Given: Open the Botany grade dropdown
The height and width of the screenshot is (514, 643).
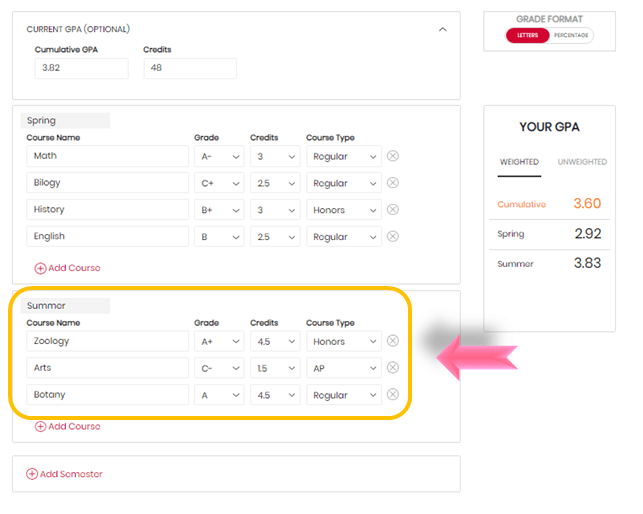Looking at the screenshot, I should click(219, 395).
